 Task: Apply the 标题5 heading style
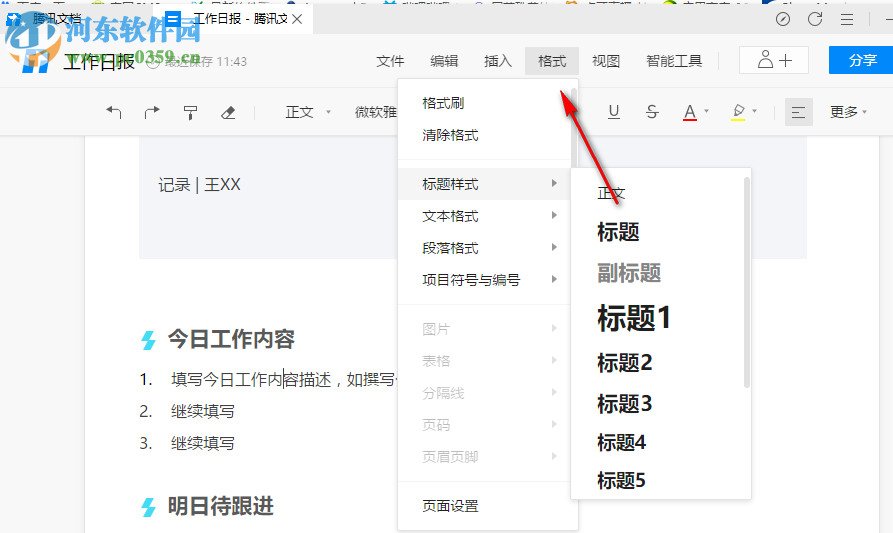[x=621, y=481]
